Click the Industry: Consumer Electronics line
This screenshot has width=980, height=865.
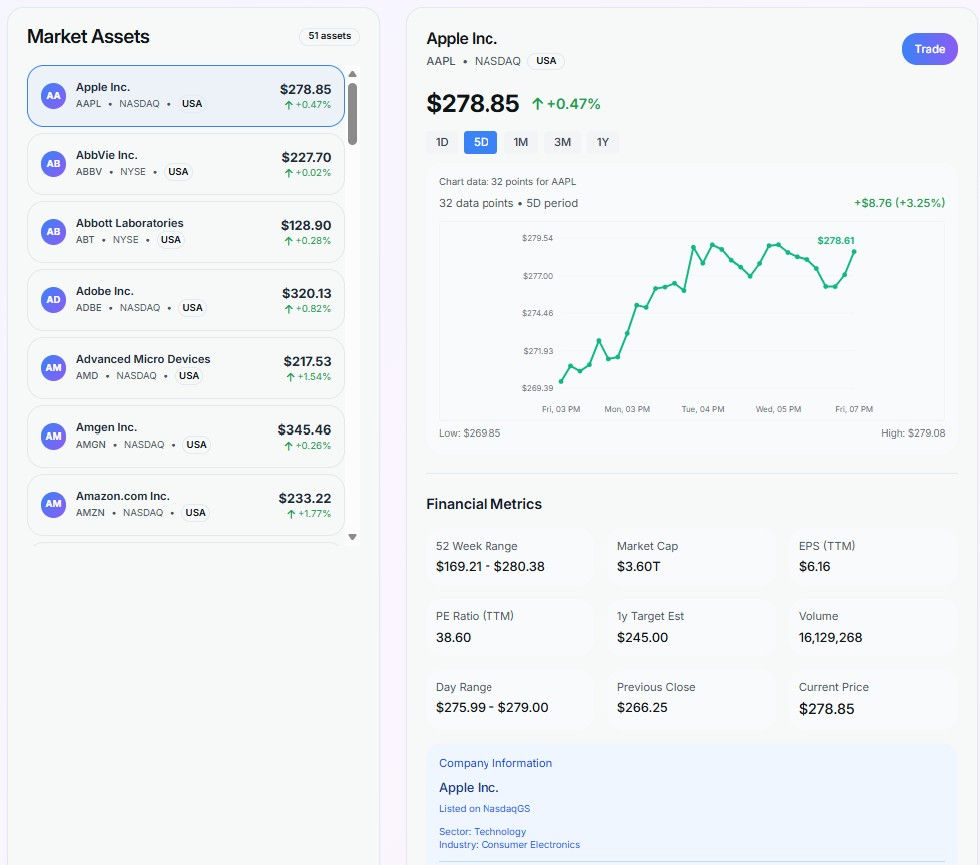point(509,845)
